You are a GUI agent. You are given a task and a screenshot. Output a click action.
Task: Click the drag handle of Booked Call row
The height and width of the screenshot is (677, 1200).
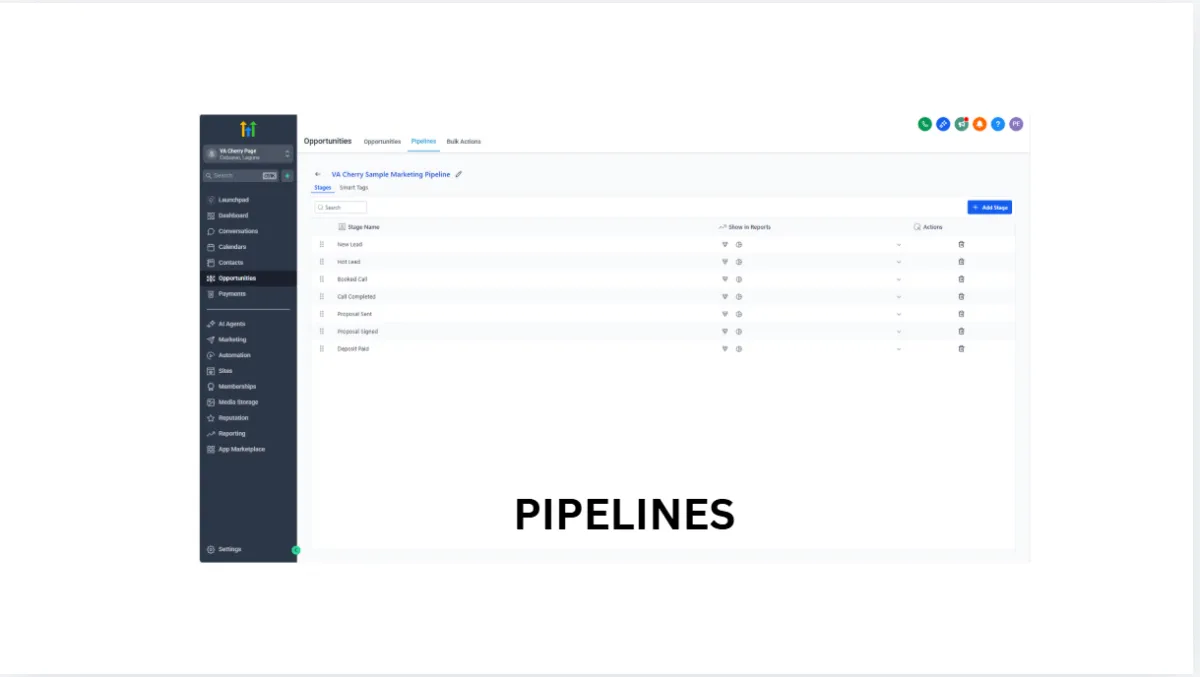pos(322,279)
